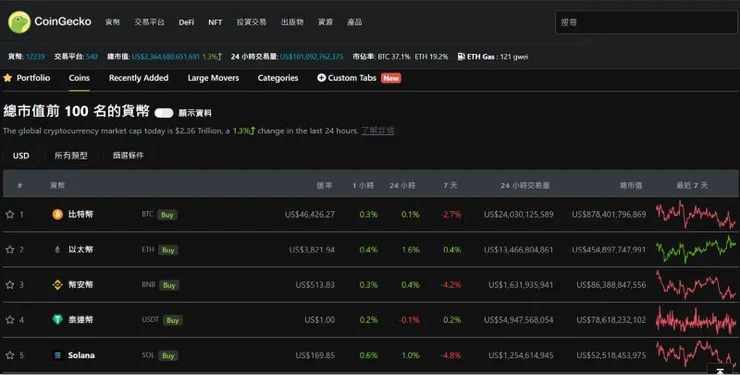The image size is (740, 375).
Task: Sort by the 總市值 column header
Action: (x=631, y=185)
